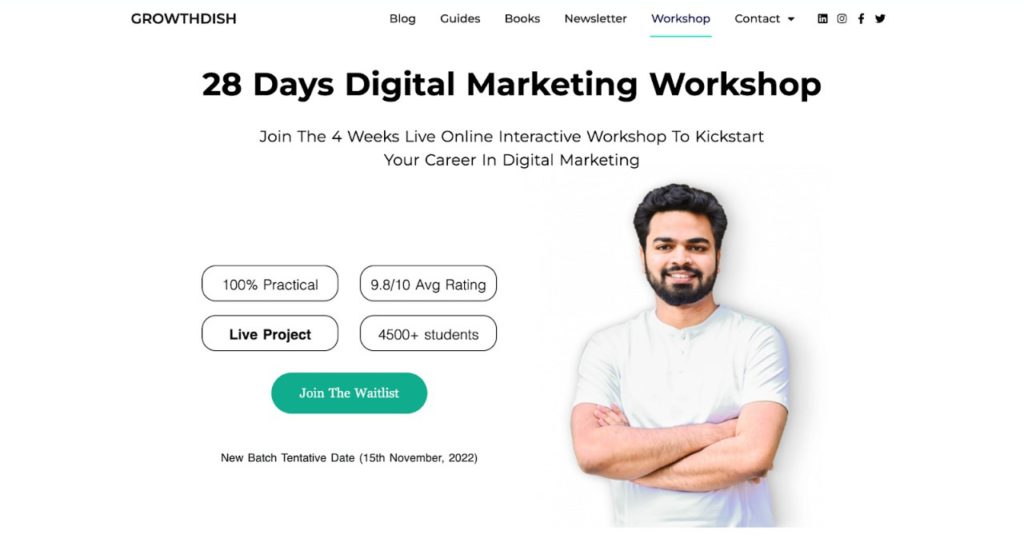Image resolution: width=1024 pixels, height=558 pixels.
Task: Click the instructor photo
Action: click(679, 355)
